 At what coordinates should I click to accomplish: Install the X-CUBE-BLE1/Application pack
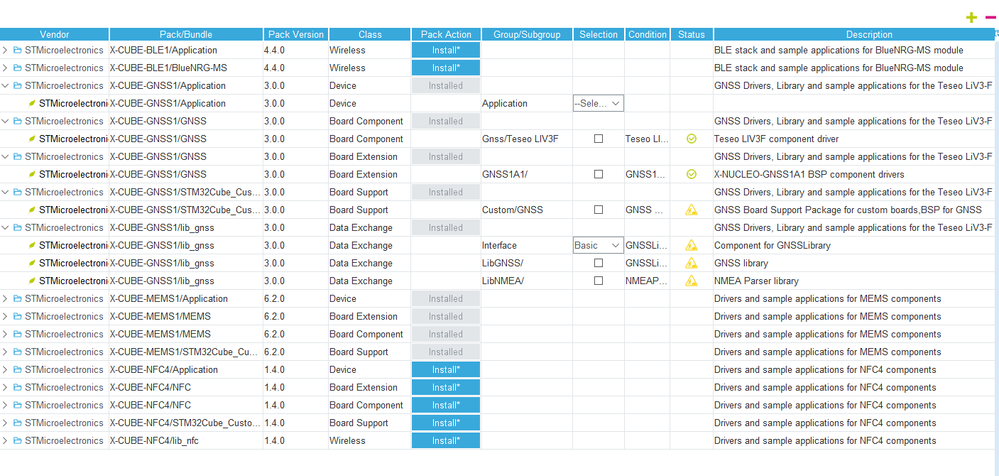(446, 50)
